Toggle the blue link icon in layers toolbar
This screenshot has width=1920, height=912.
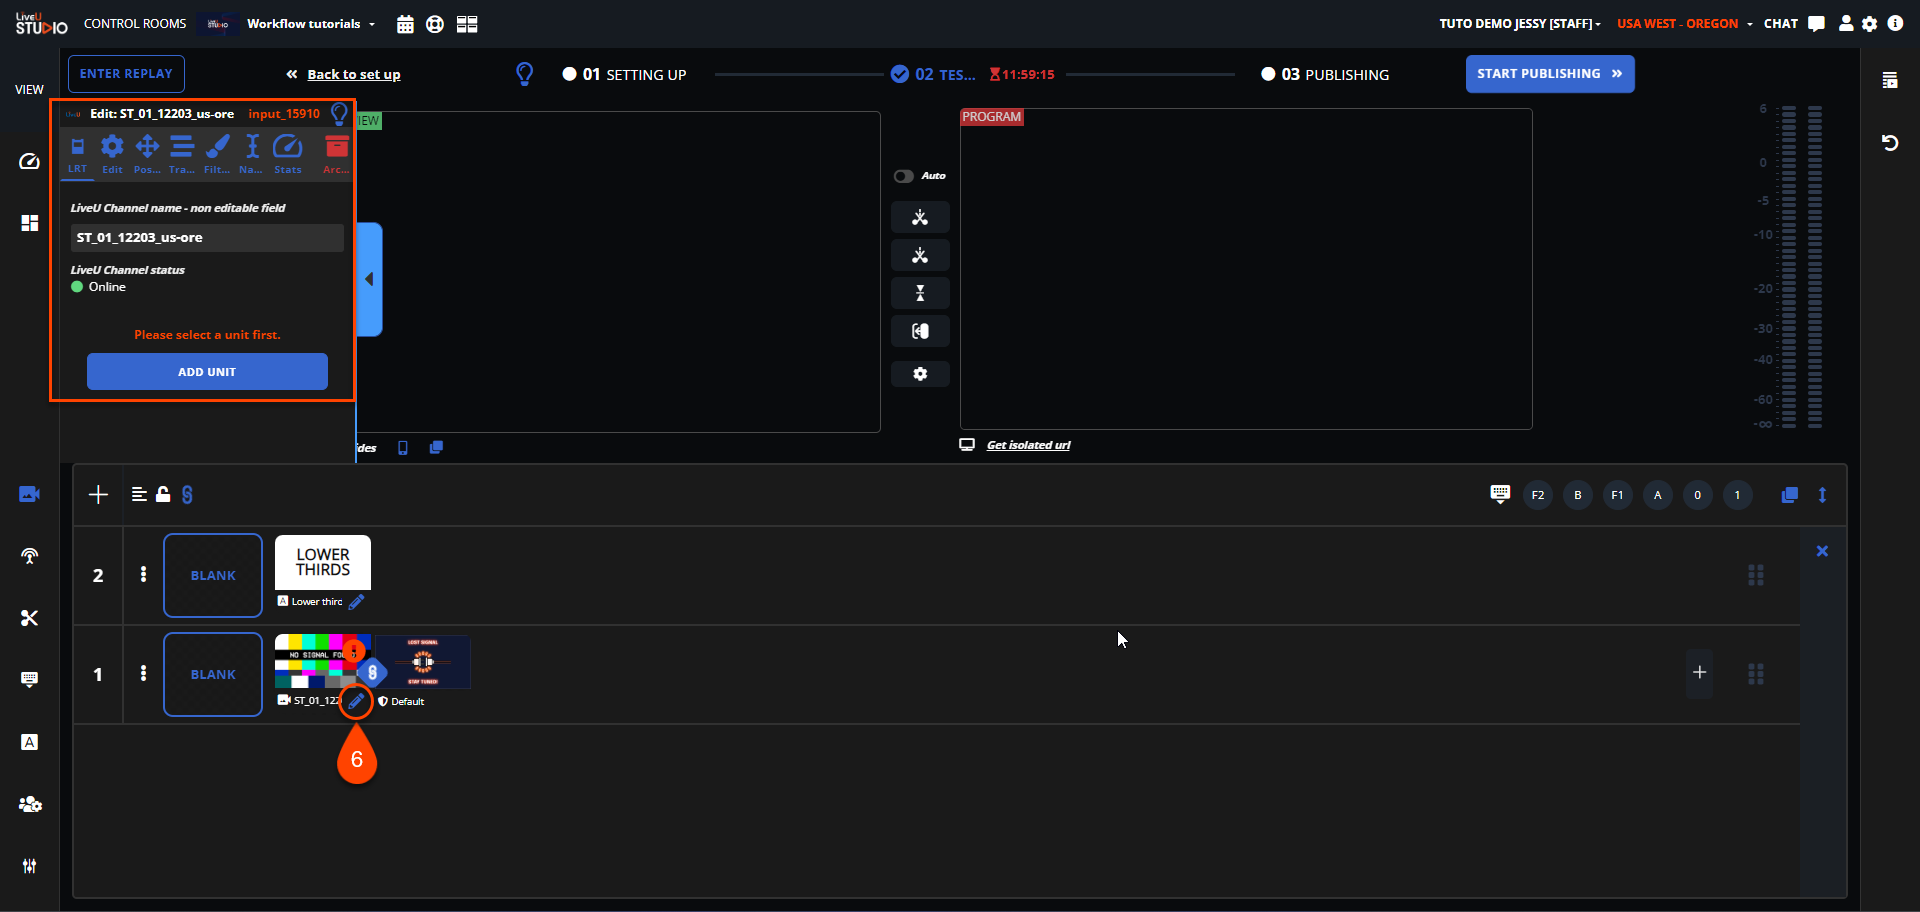(187, 494)
